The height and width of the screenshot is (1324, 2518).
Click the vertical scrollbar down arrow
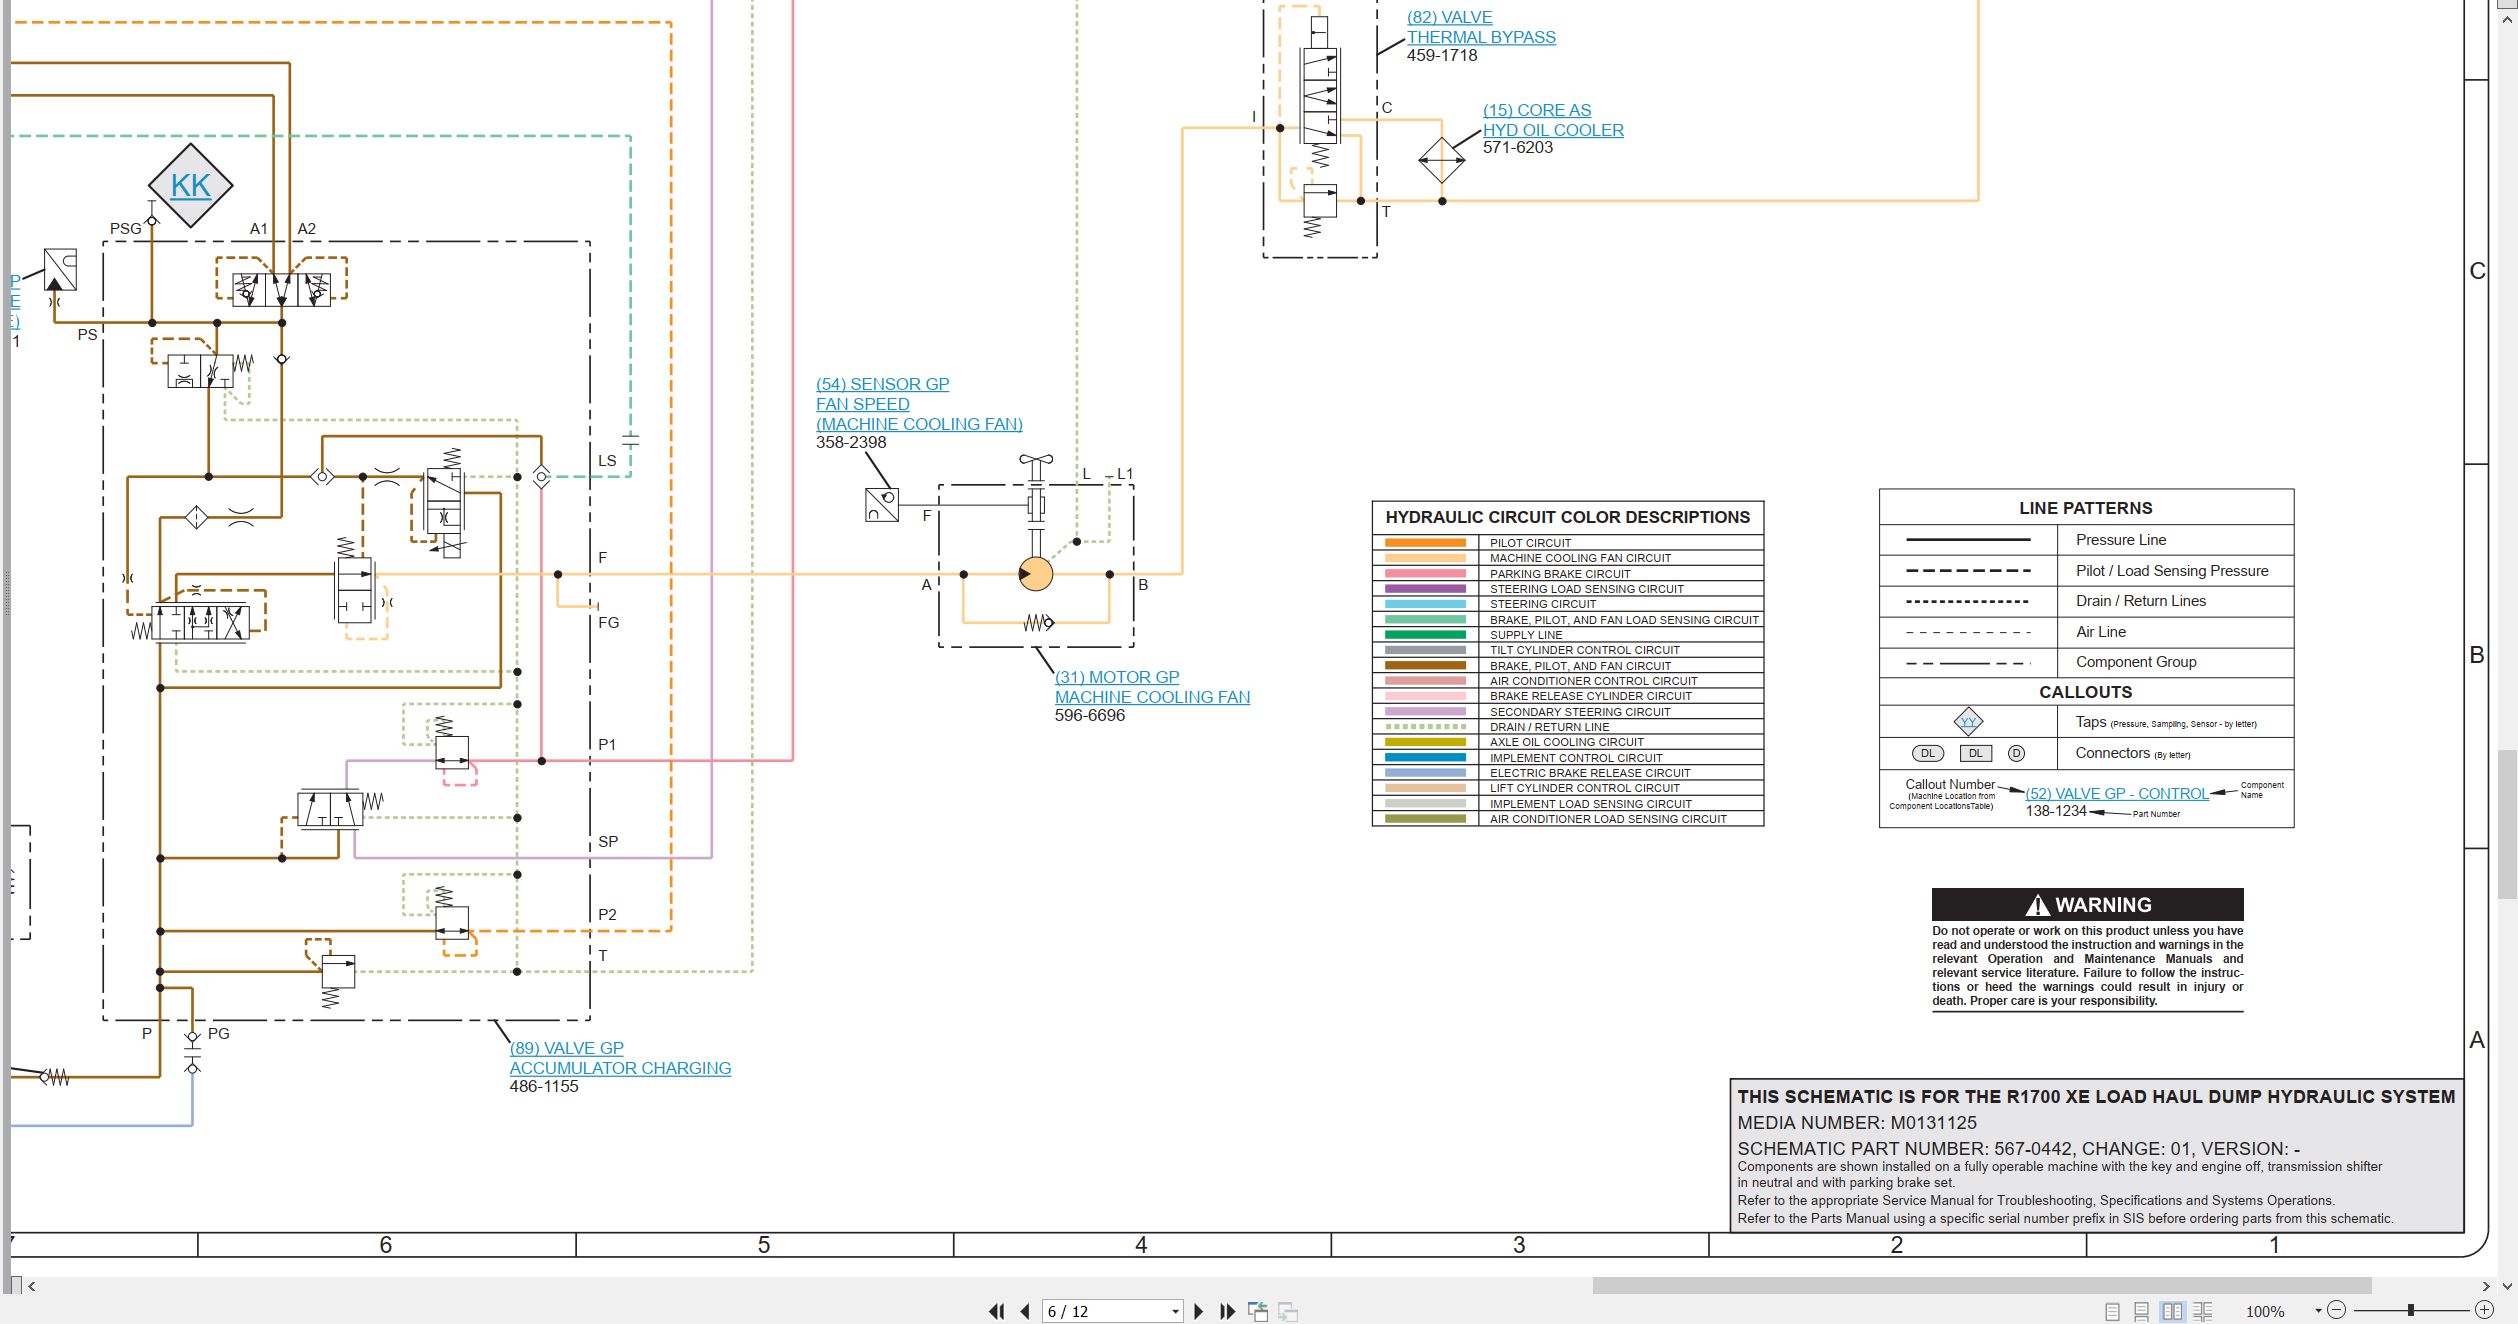coord(2507,1286)
